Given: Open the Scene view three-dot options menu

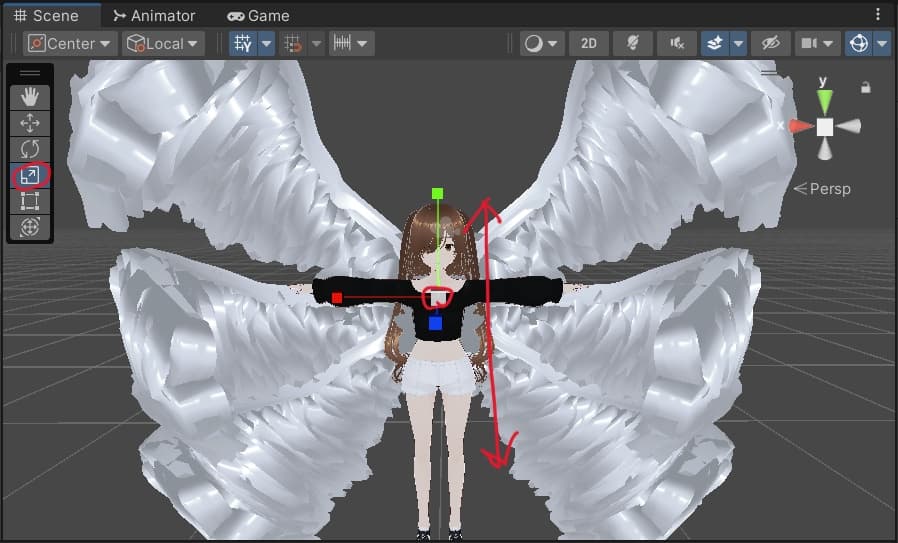Looking at the screenshot, I should coord(879,15).
